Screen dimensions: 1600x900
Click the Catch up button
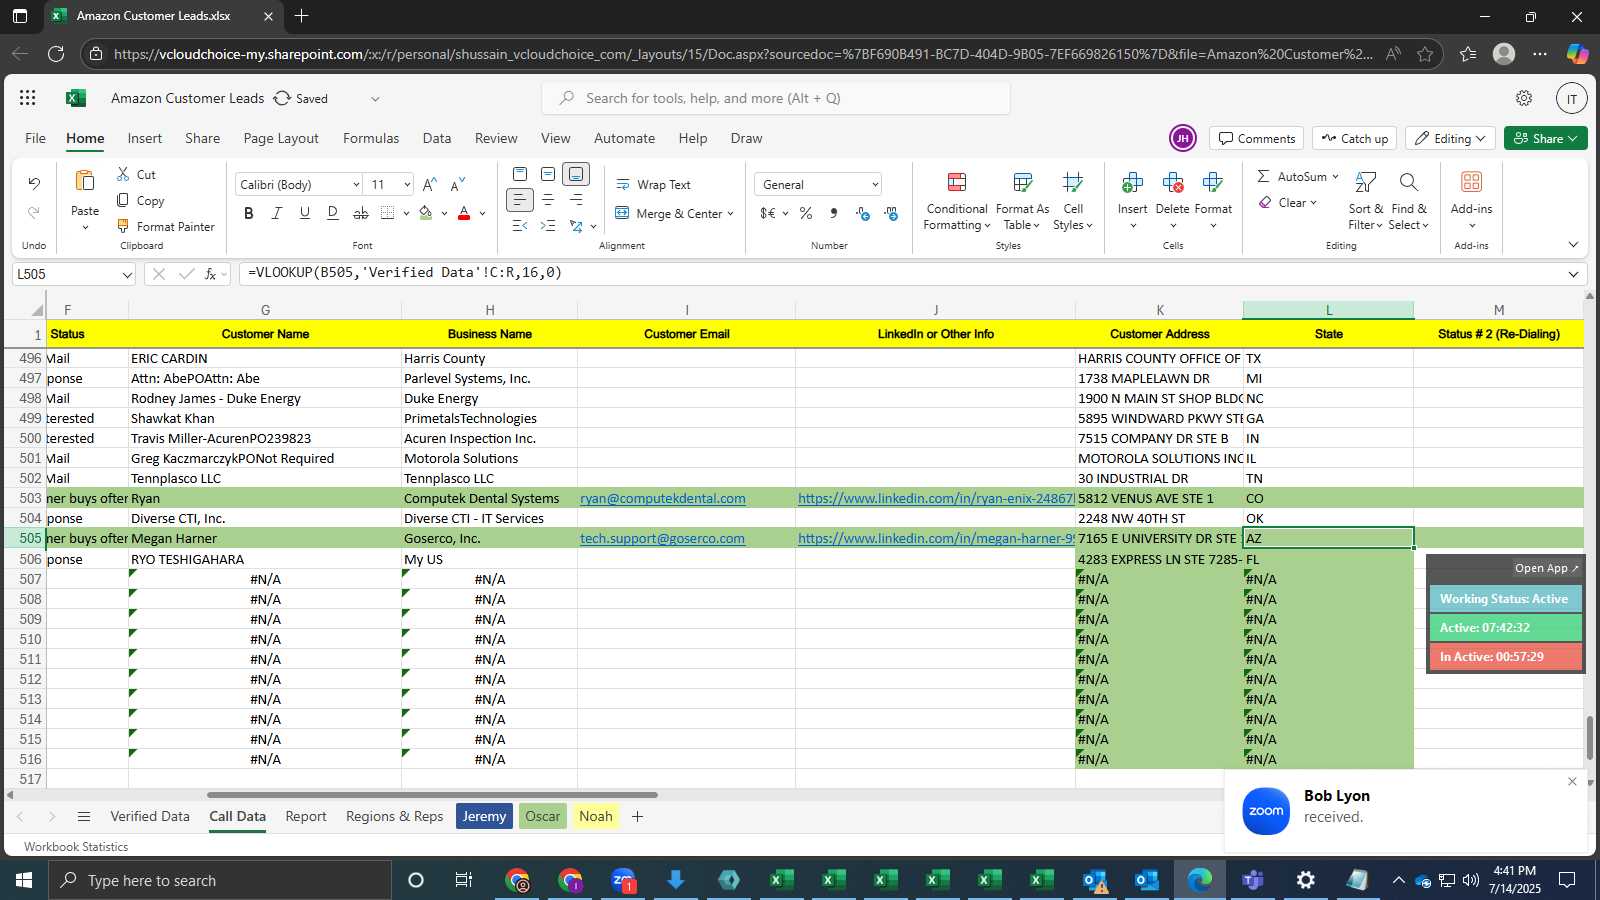point(1355,138)
